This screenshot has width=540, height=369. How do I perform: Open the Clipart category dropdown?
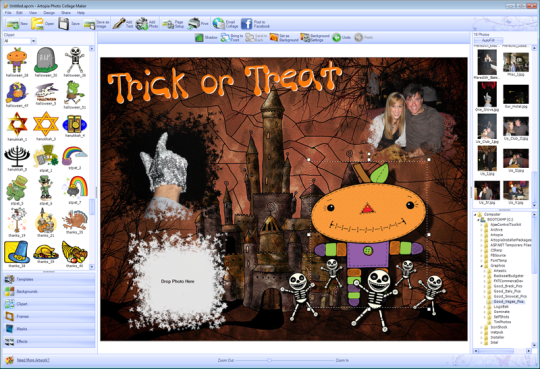tap(33, 41)
